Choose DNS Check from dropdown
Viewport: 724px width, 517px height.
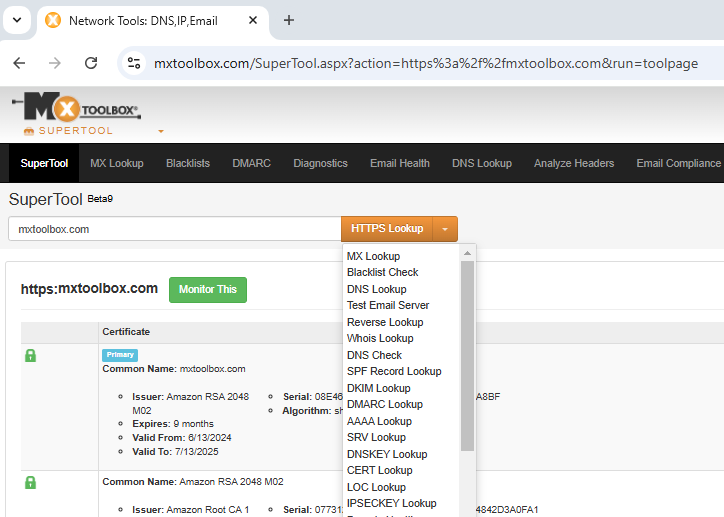tap(374, 355)
